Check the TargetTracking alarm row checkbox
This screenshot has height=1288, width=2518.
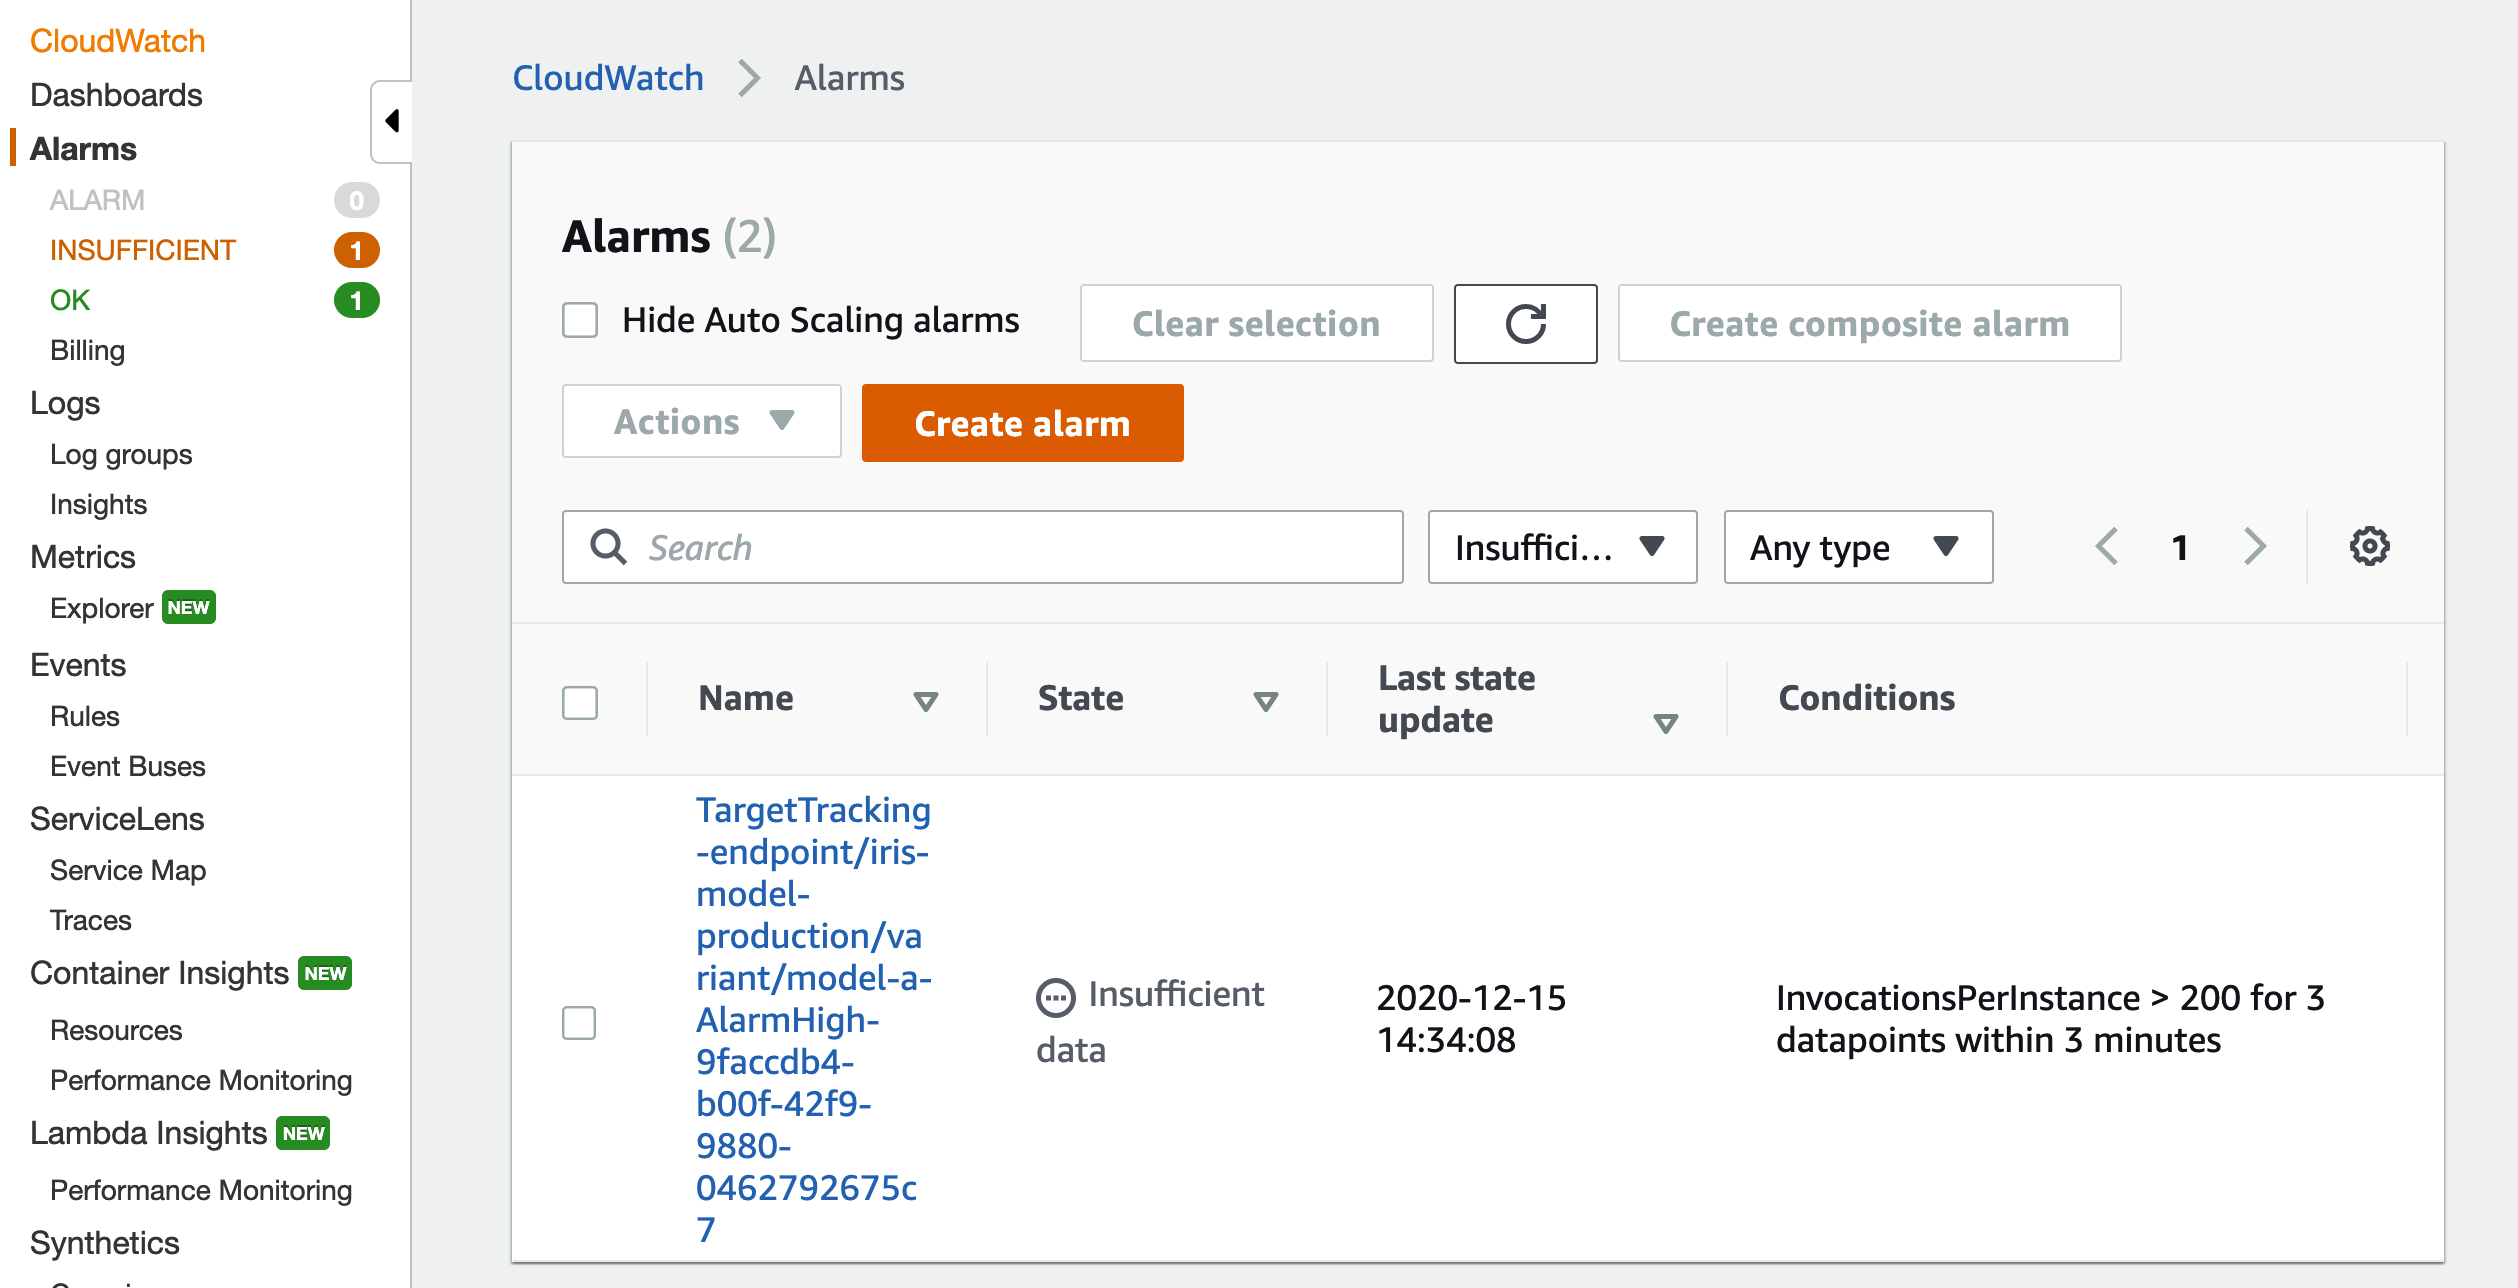point(579,1022)
